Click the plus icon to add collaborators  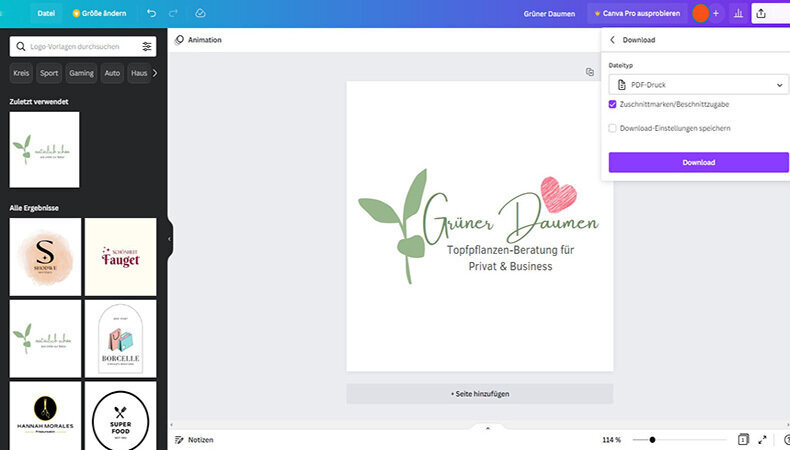pyautogui.click(x=716, y=13)
